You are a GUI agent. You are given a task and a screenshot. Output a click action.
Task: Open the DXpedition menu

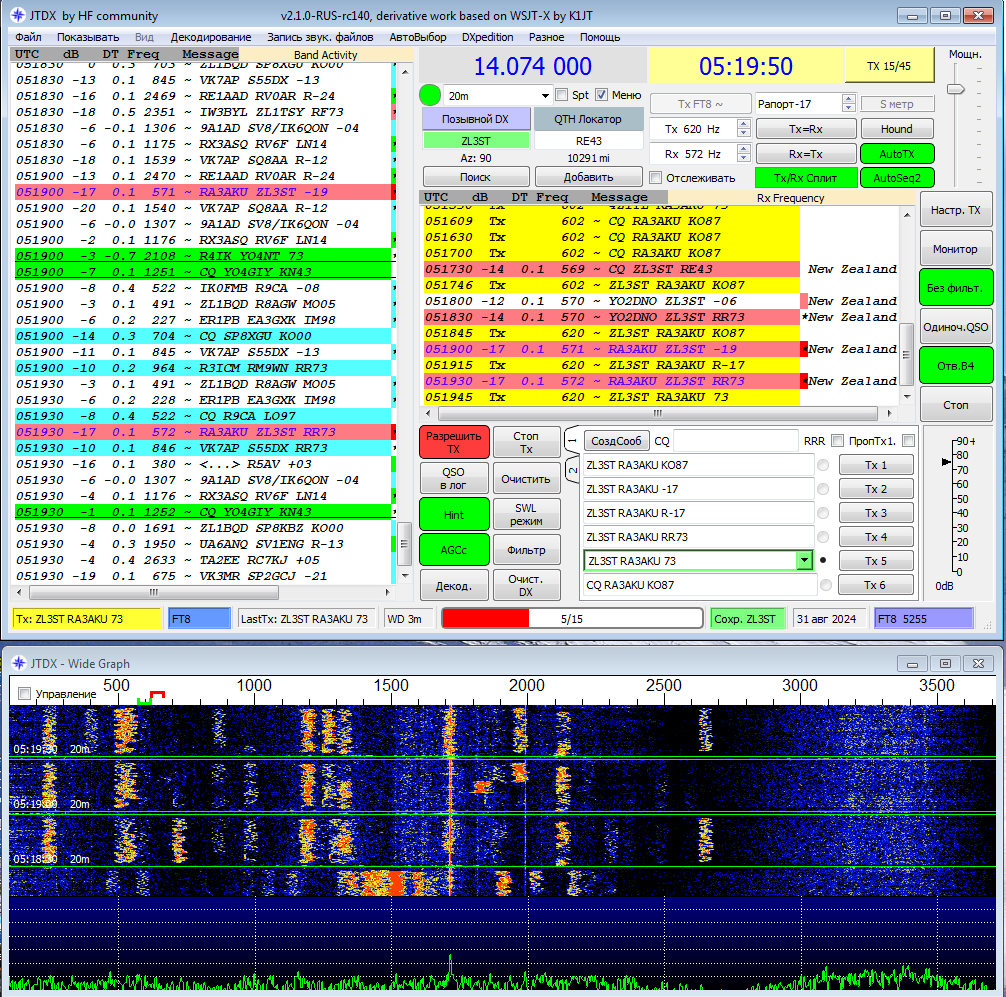click(488, 37)
